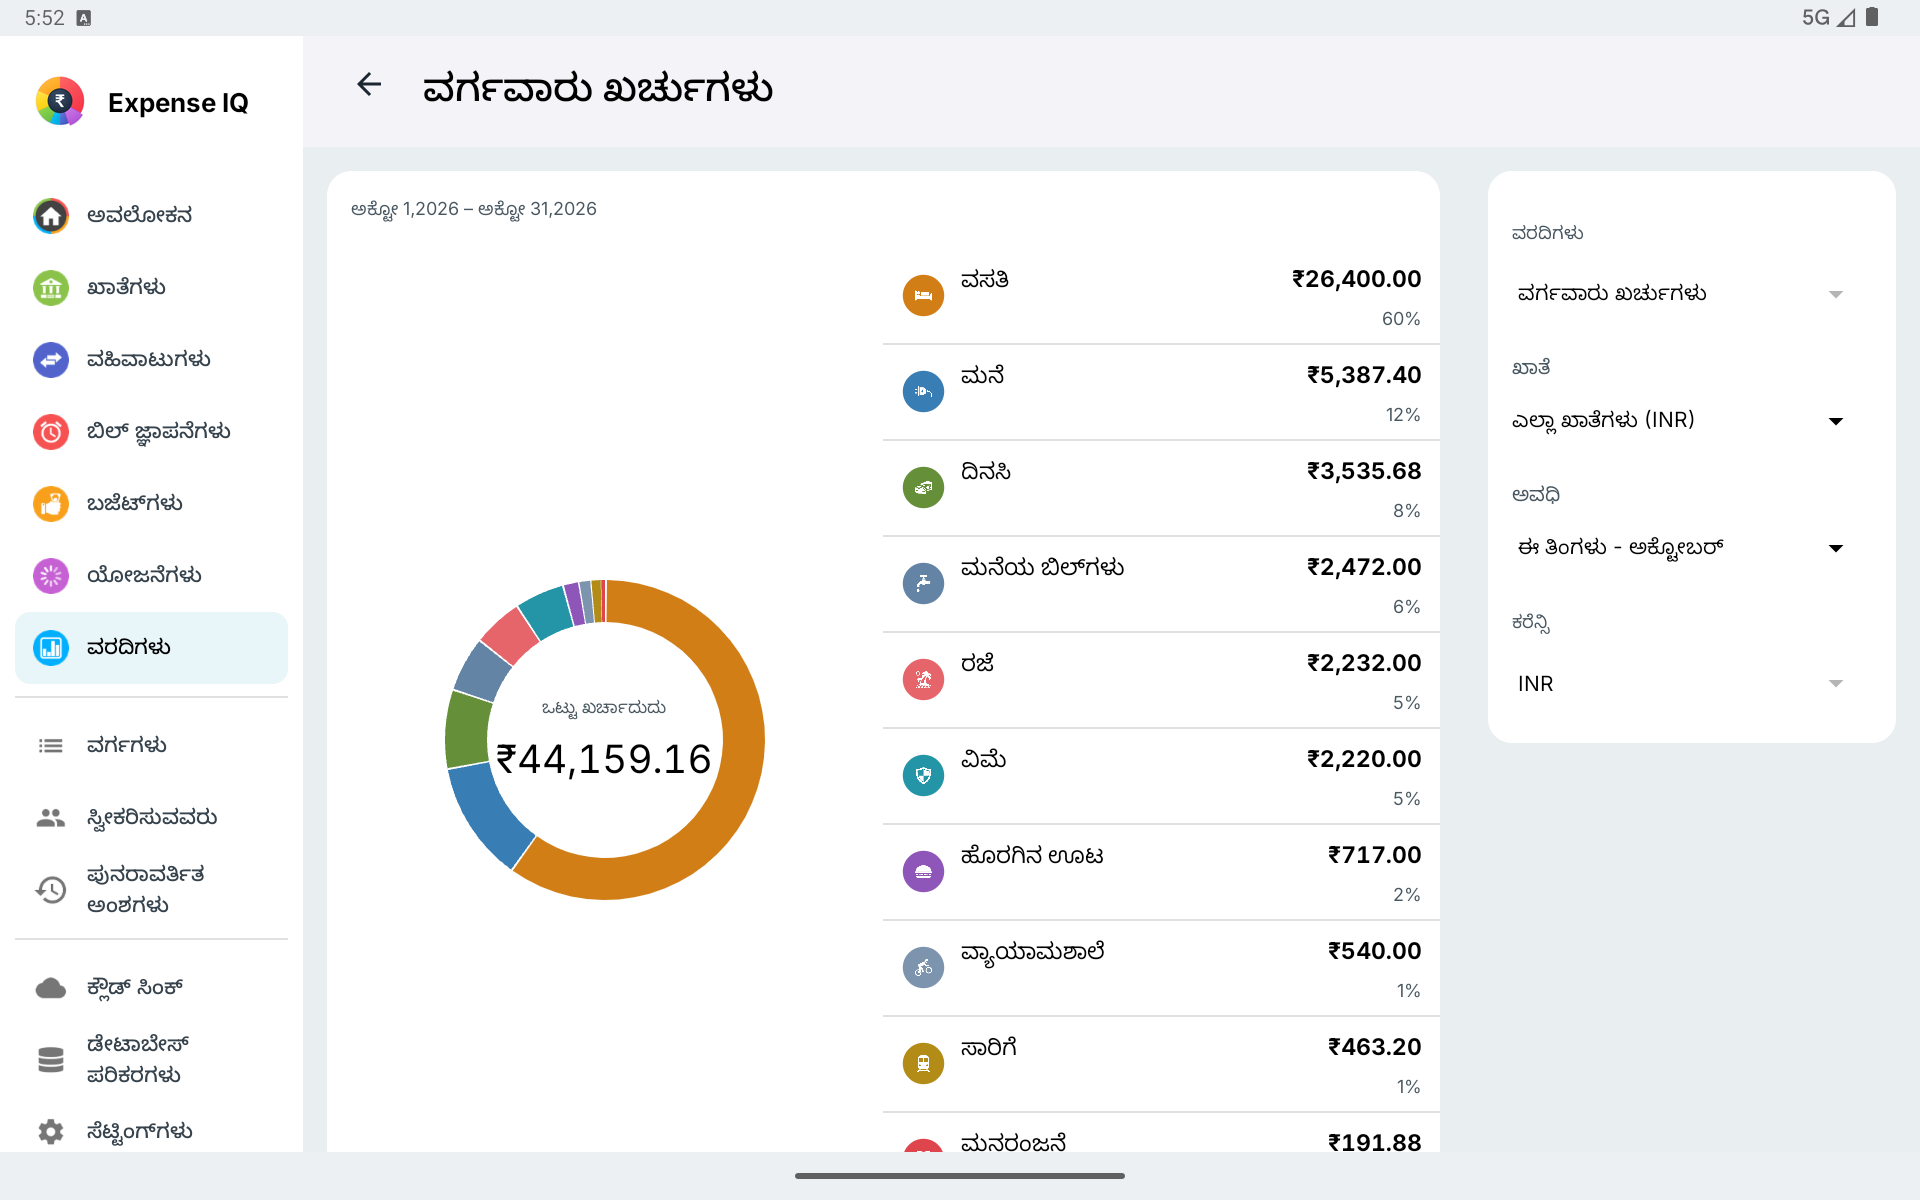Click the ವ್ಯಾಯಾಮಶಾಲೆ cyclist icon
The width and height of the screenshot is (1920, 1200).
[923, 968]
